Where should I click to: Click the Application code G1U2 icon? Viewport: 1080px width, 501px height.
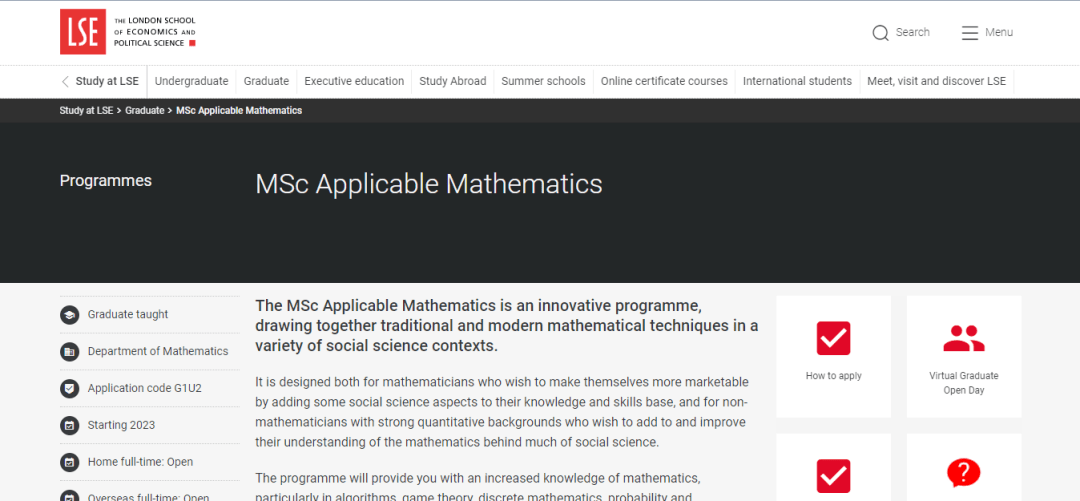(x=69, y=388)
